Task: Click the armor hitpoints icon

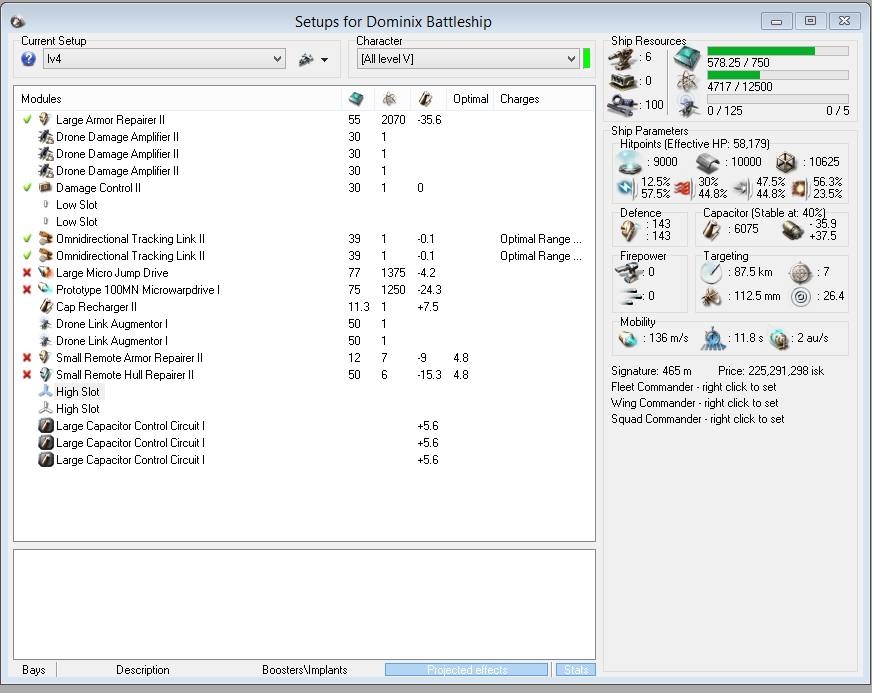Action: 708,162
